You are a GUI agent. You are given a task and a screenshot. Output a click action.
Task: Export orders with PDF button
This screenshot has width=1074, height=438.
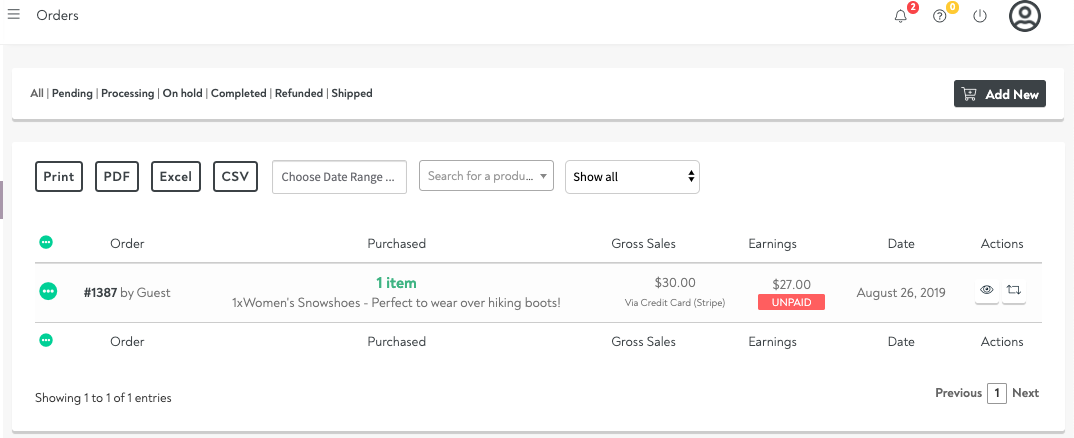pyautogui.click(x=117, y=176)
